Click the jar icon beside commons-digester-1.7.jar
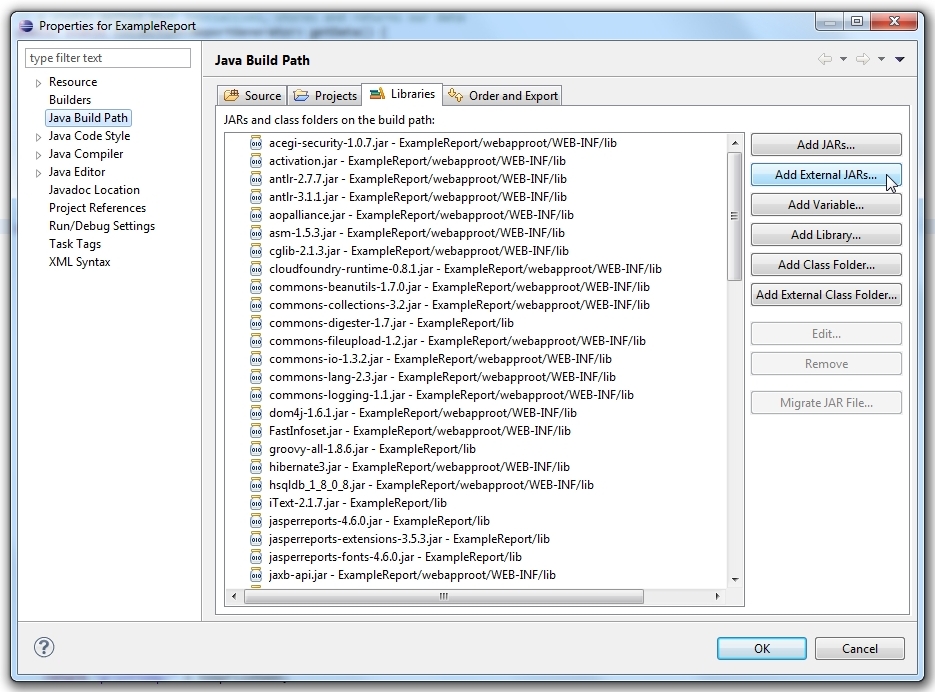 [x=256, y=323]
